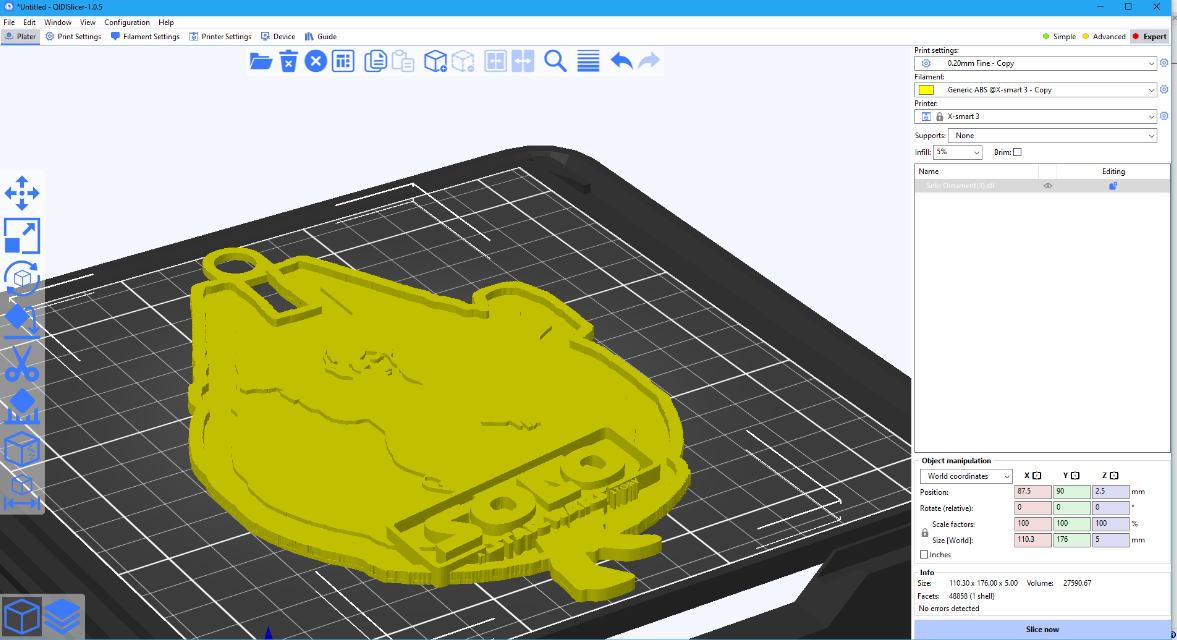Open the Infill percentage dropdown
The image size is (1177, 640).
[958, 152]
